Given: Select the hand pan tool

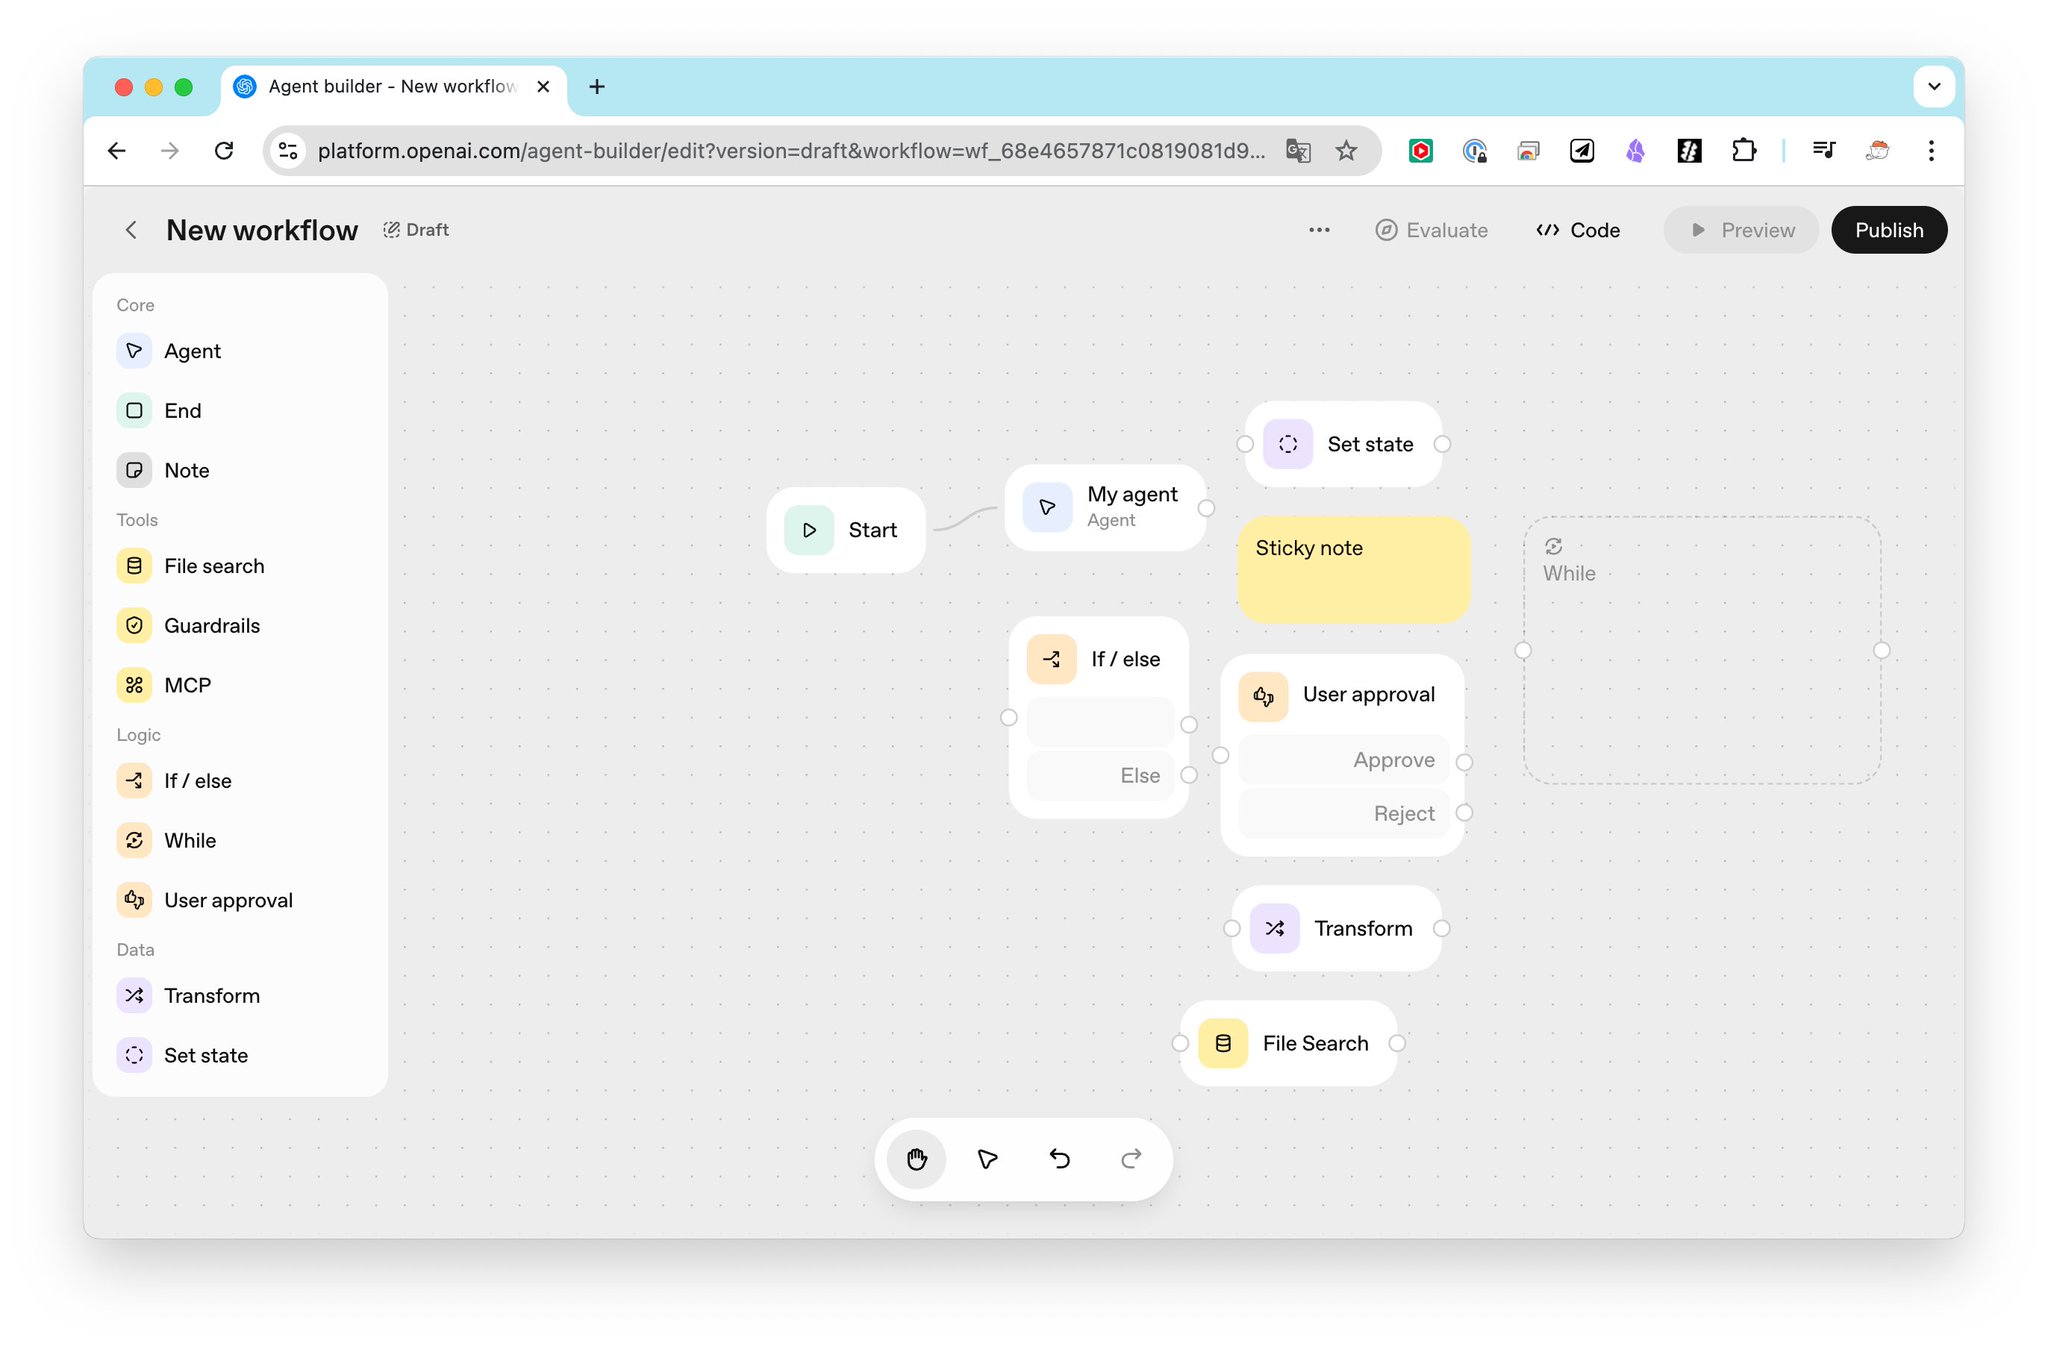Looking at the screenshot, I should (916, 1158).
